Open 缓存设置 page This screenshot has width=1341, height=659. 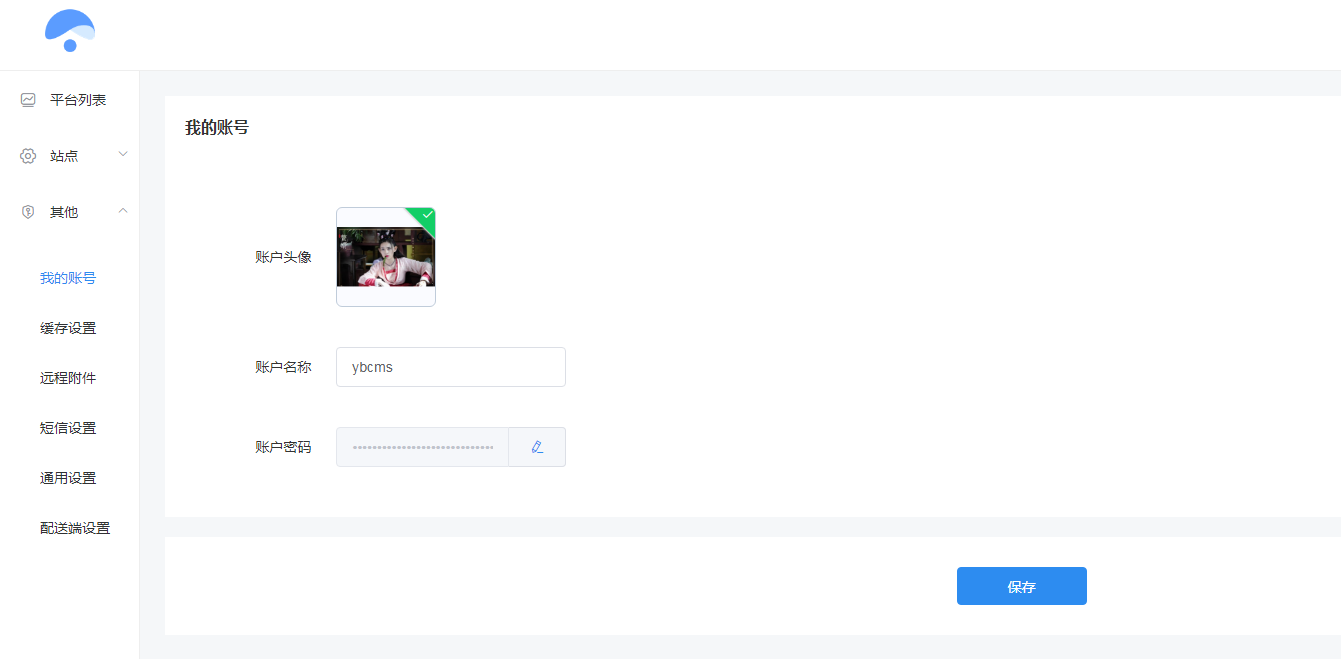68,328
